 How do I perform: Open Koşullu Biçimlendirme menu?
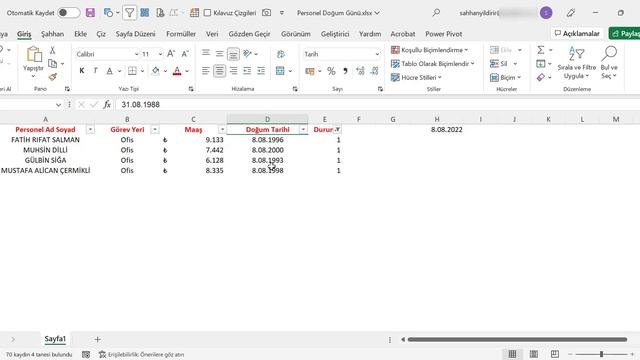[x=429, y=50]
